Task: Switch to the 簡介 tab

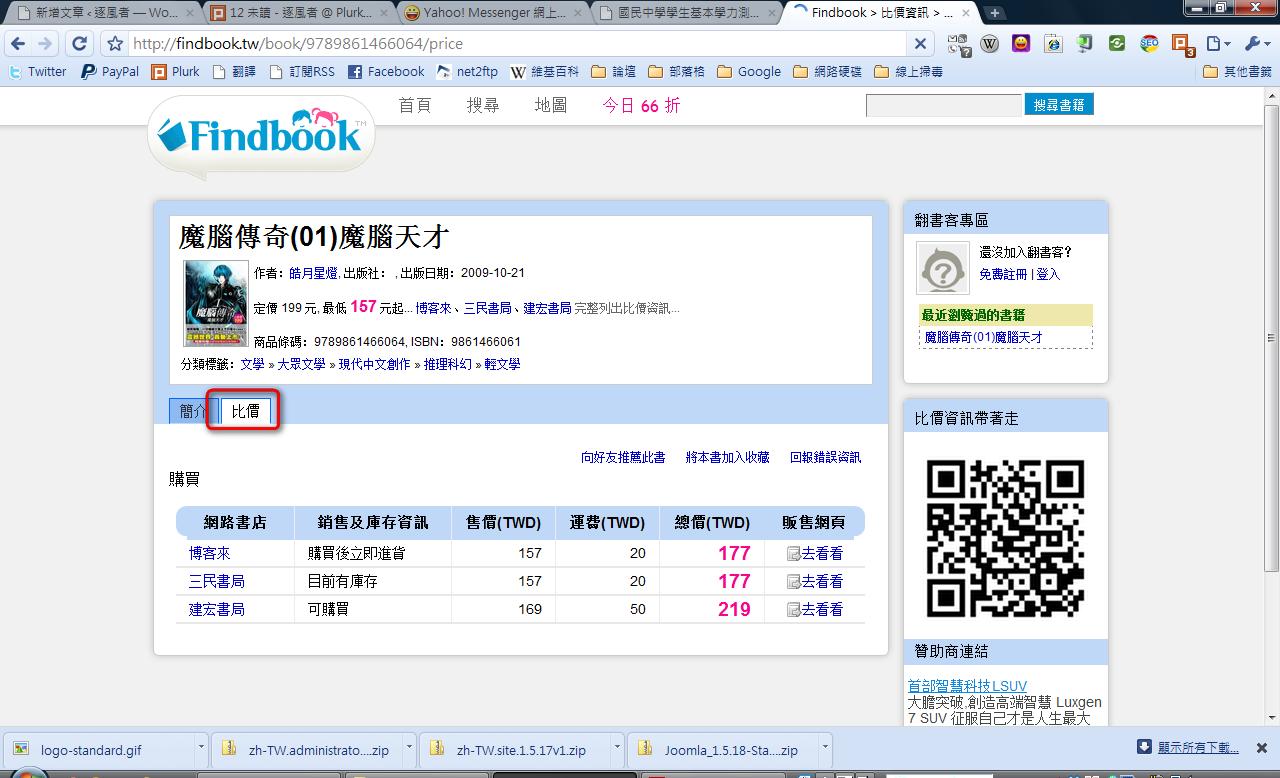Action: (194, 411)
